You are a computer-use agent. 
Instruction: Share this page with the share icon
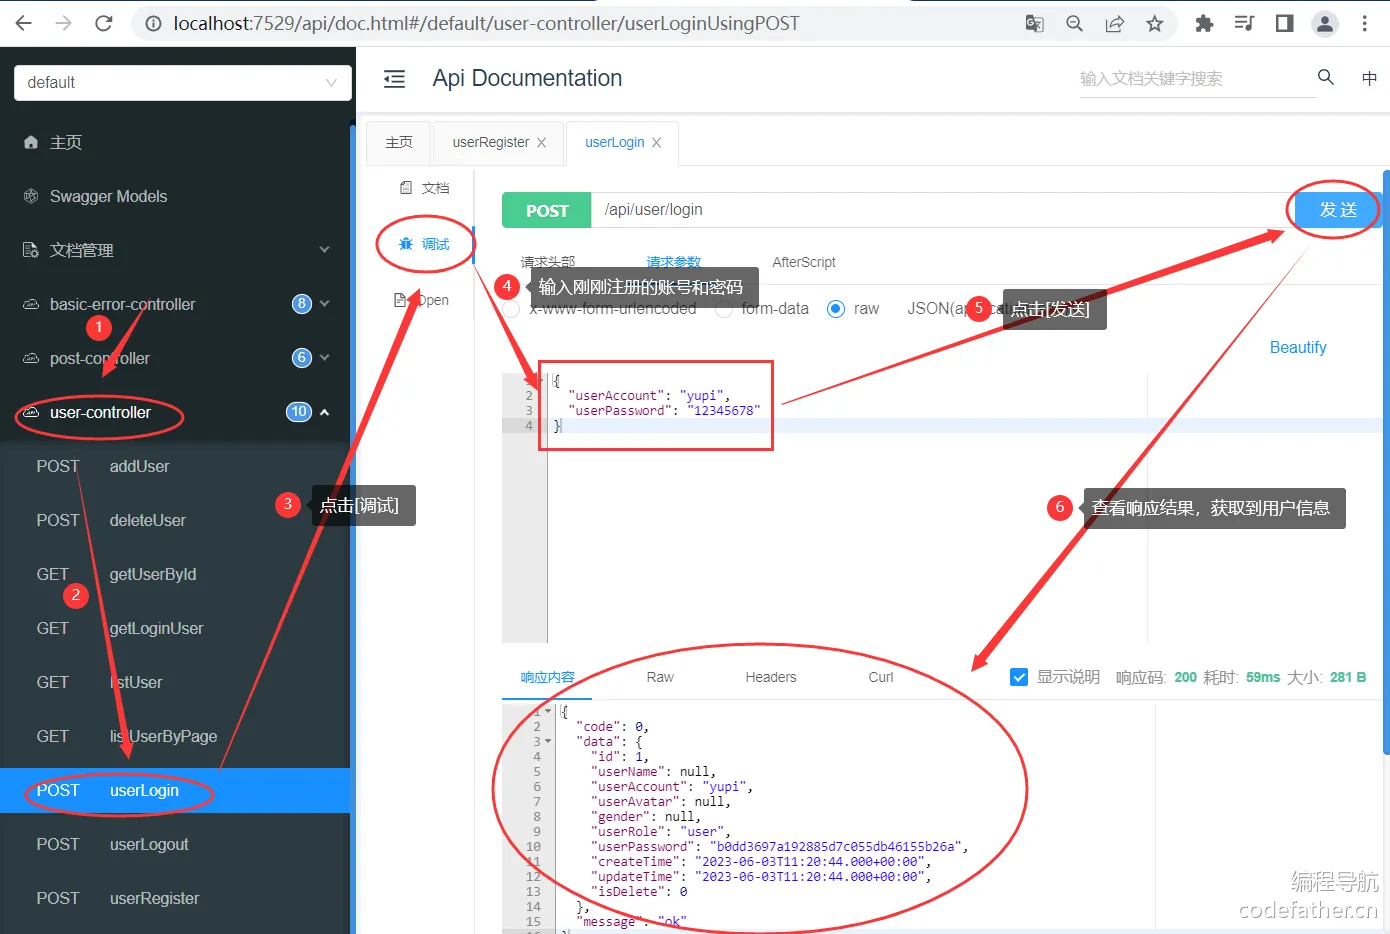click(1115, 23)
